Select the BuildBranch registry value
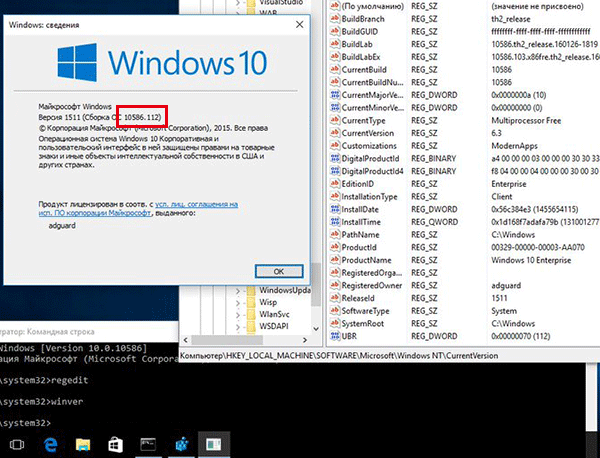 click(363, 19)
